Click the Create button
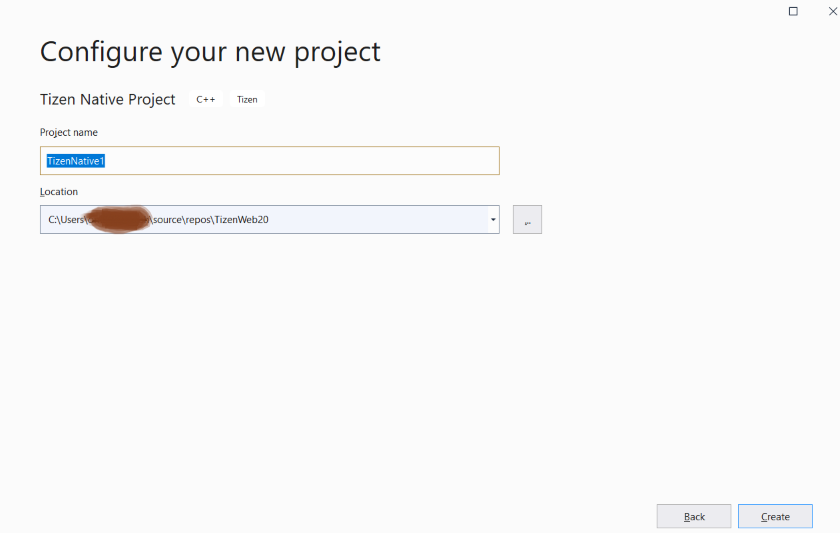The width and height of the screenshot is (840, 533). pos(775,516)
